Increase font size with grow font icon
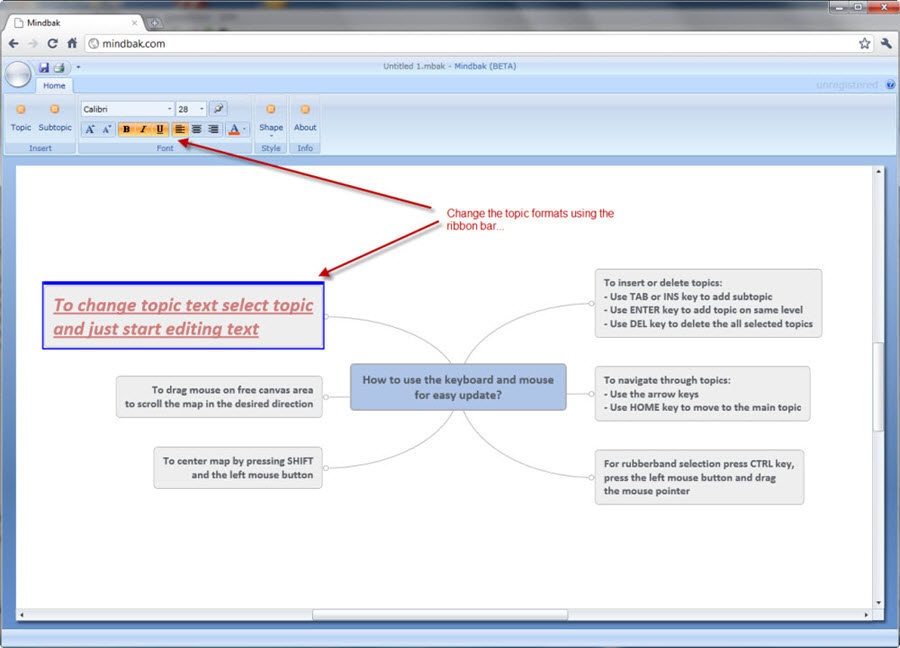The image size is (900, 648). tap(89, 129)
